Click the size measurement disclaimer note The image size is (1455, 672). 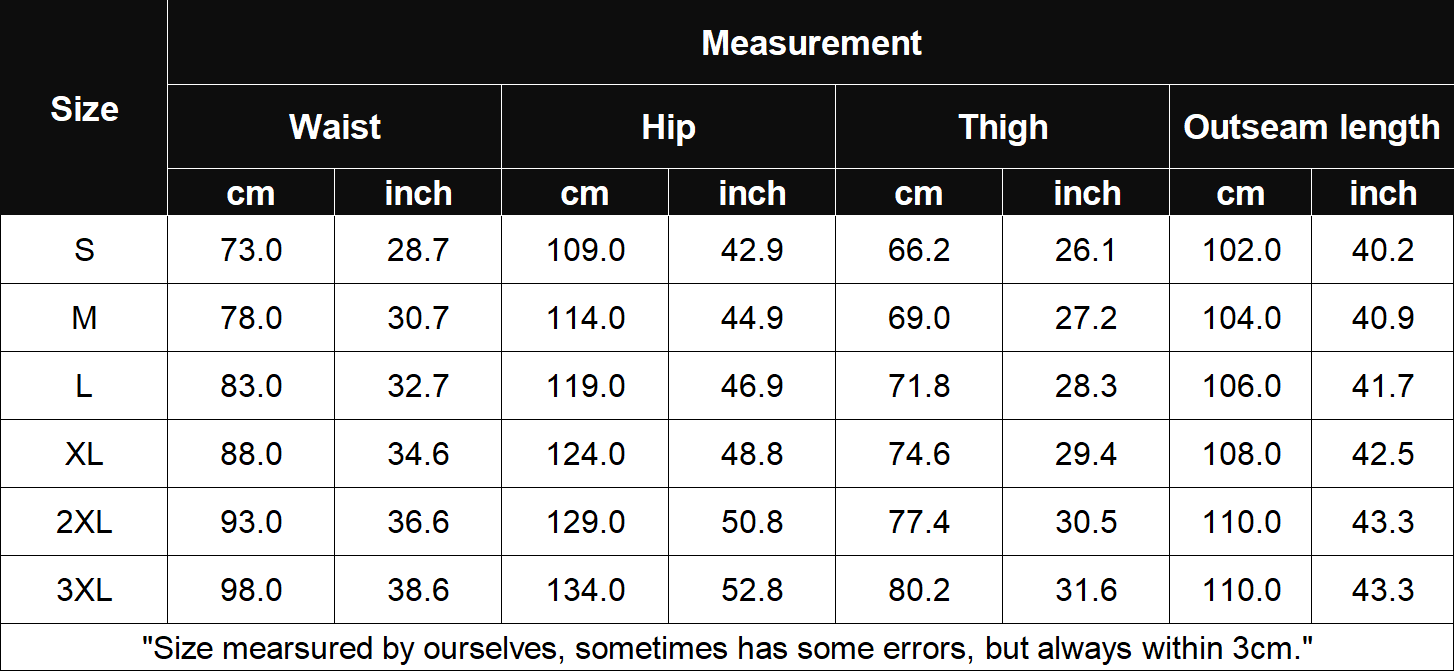[x=727, y=648]
